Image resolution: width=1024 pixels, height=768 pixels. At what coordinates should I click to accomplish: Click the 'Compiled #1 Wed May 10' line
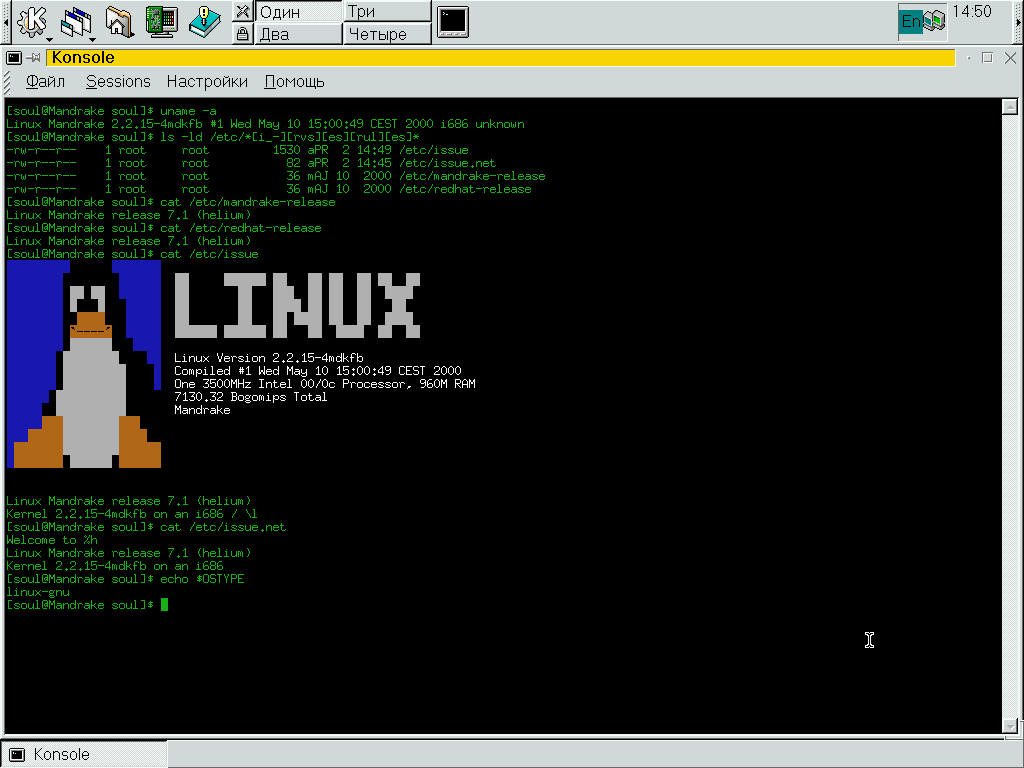point(317,371)
